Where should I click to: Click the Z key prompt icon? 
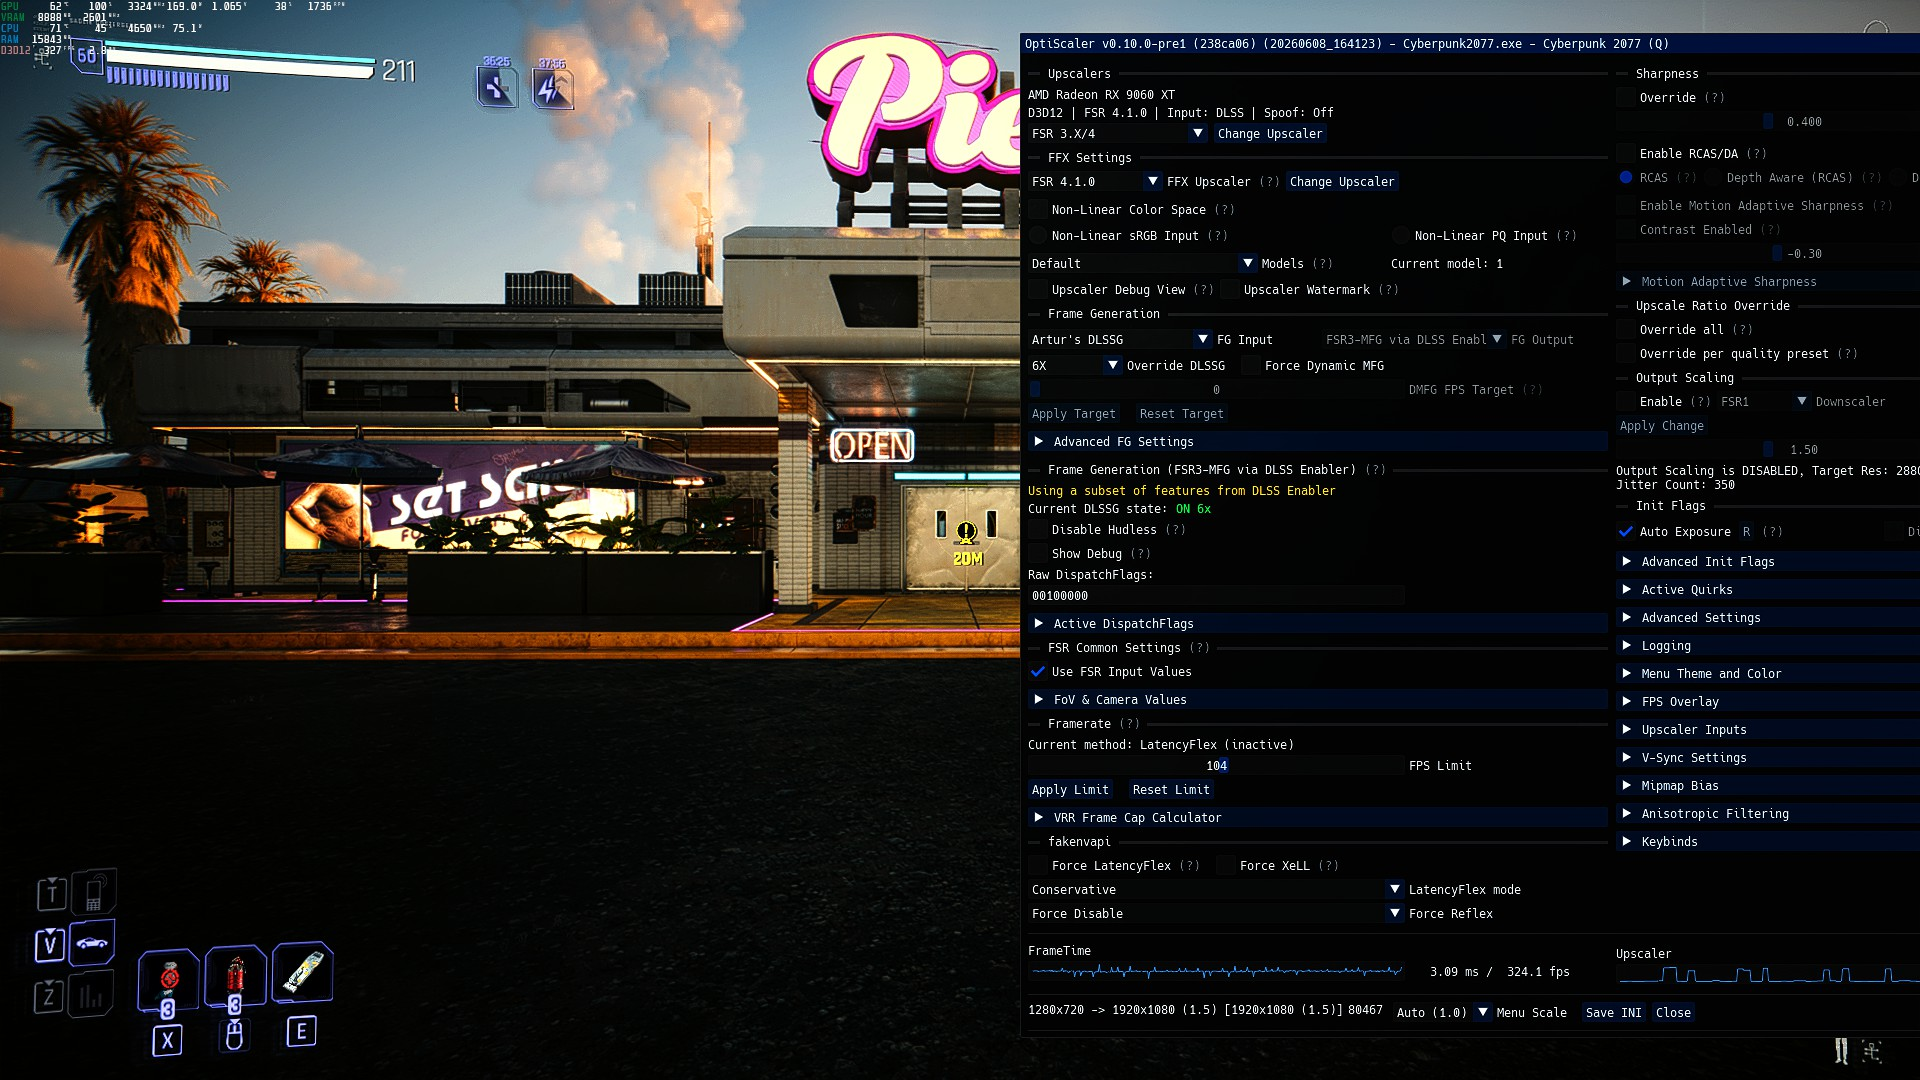pyautogui.click(x=48, y=996)
